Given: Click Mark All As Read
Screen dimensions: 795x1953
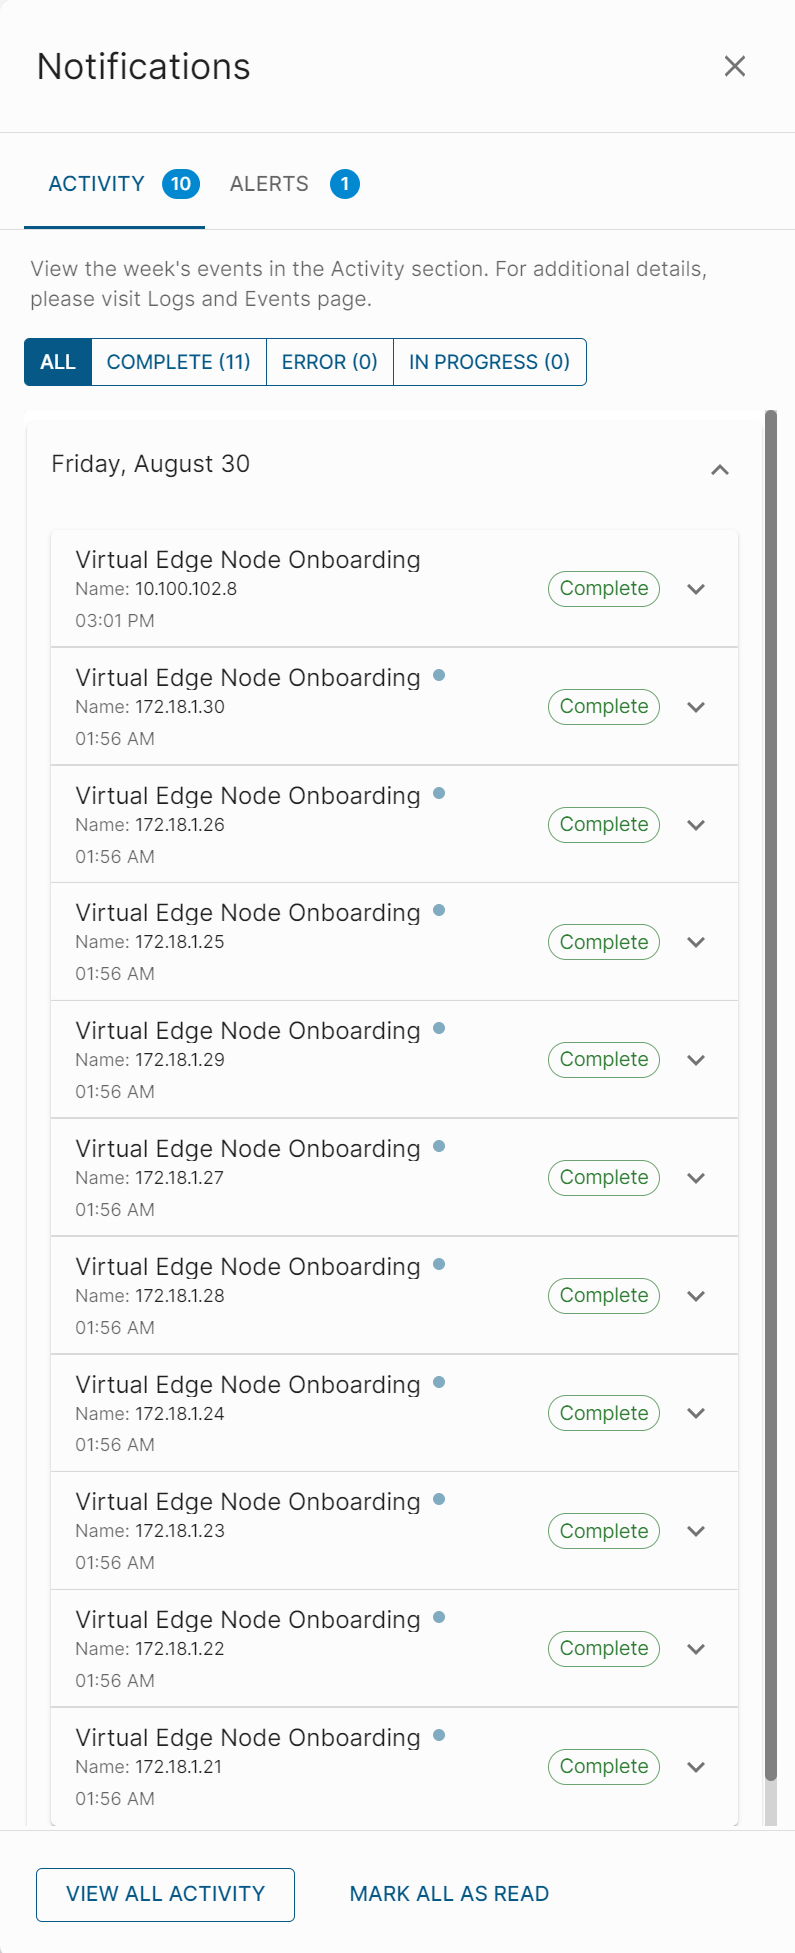Looking at the screenshot, I should pyautogui.click(x=449, y=1894).
